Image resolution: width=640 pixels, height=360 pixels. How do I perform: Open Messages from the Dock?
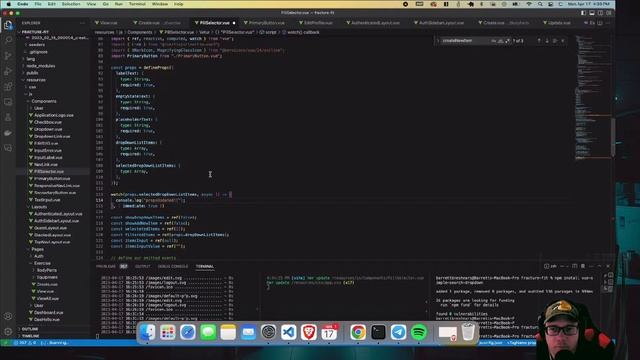click(x=208, y=332)
